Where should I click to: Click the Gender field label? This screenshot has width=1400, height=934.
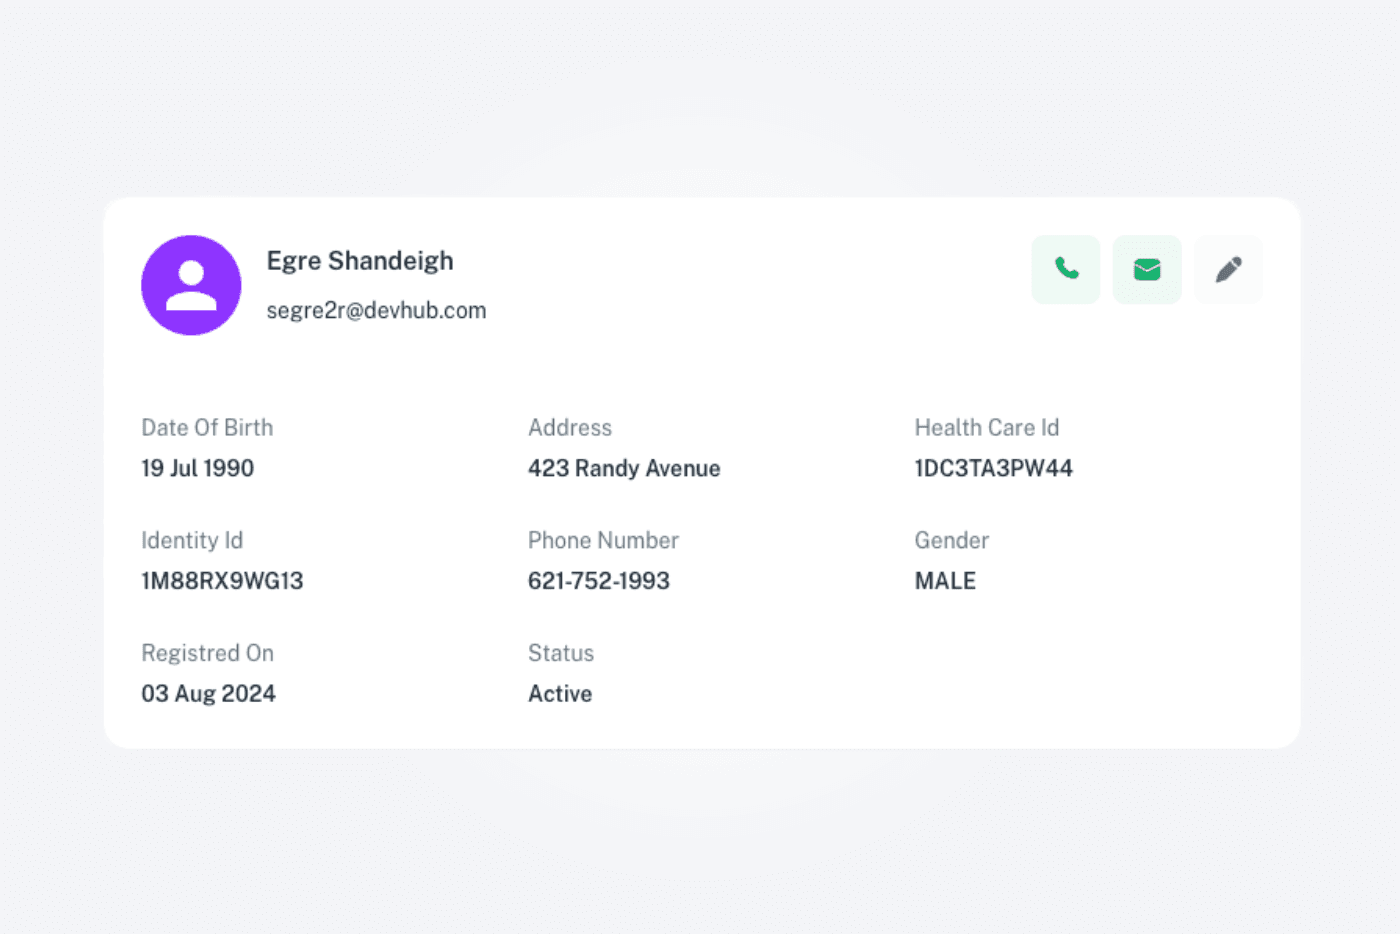click(x=952, y=541)
